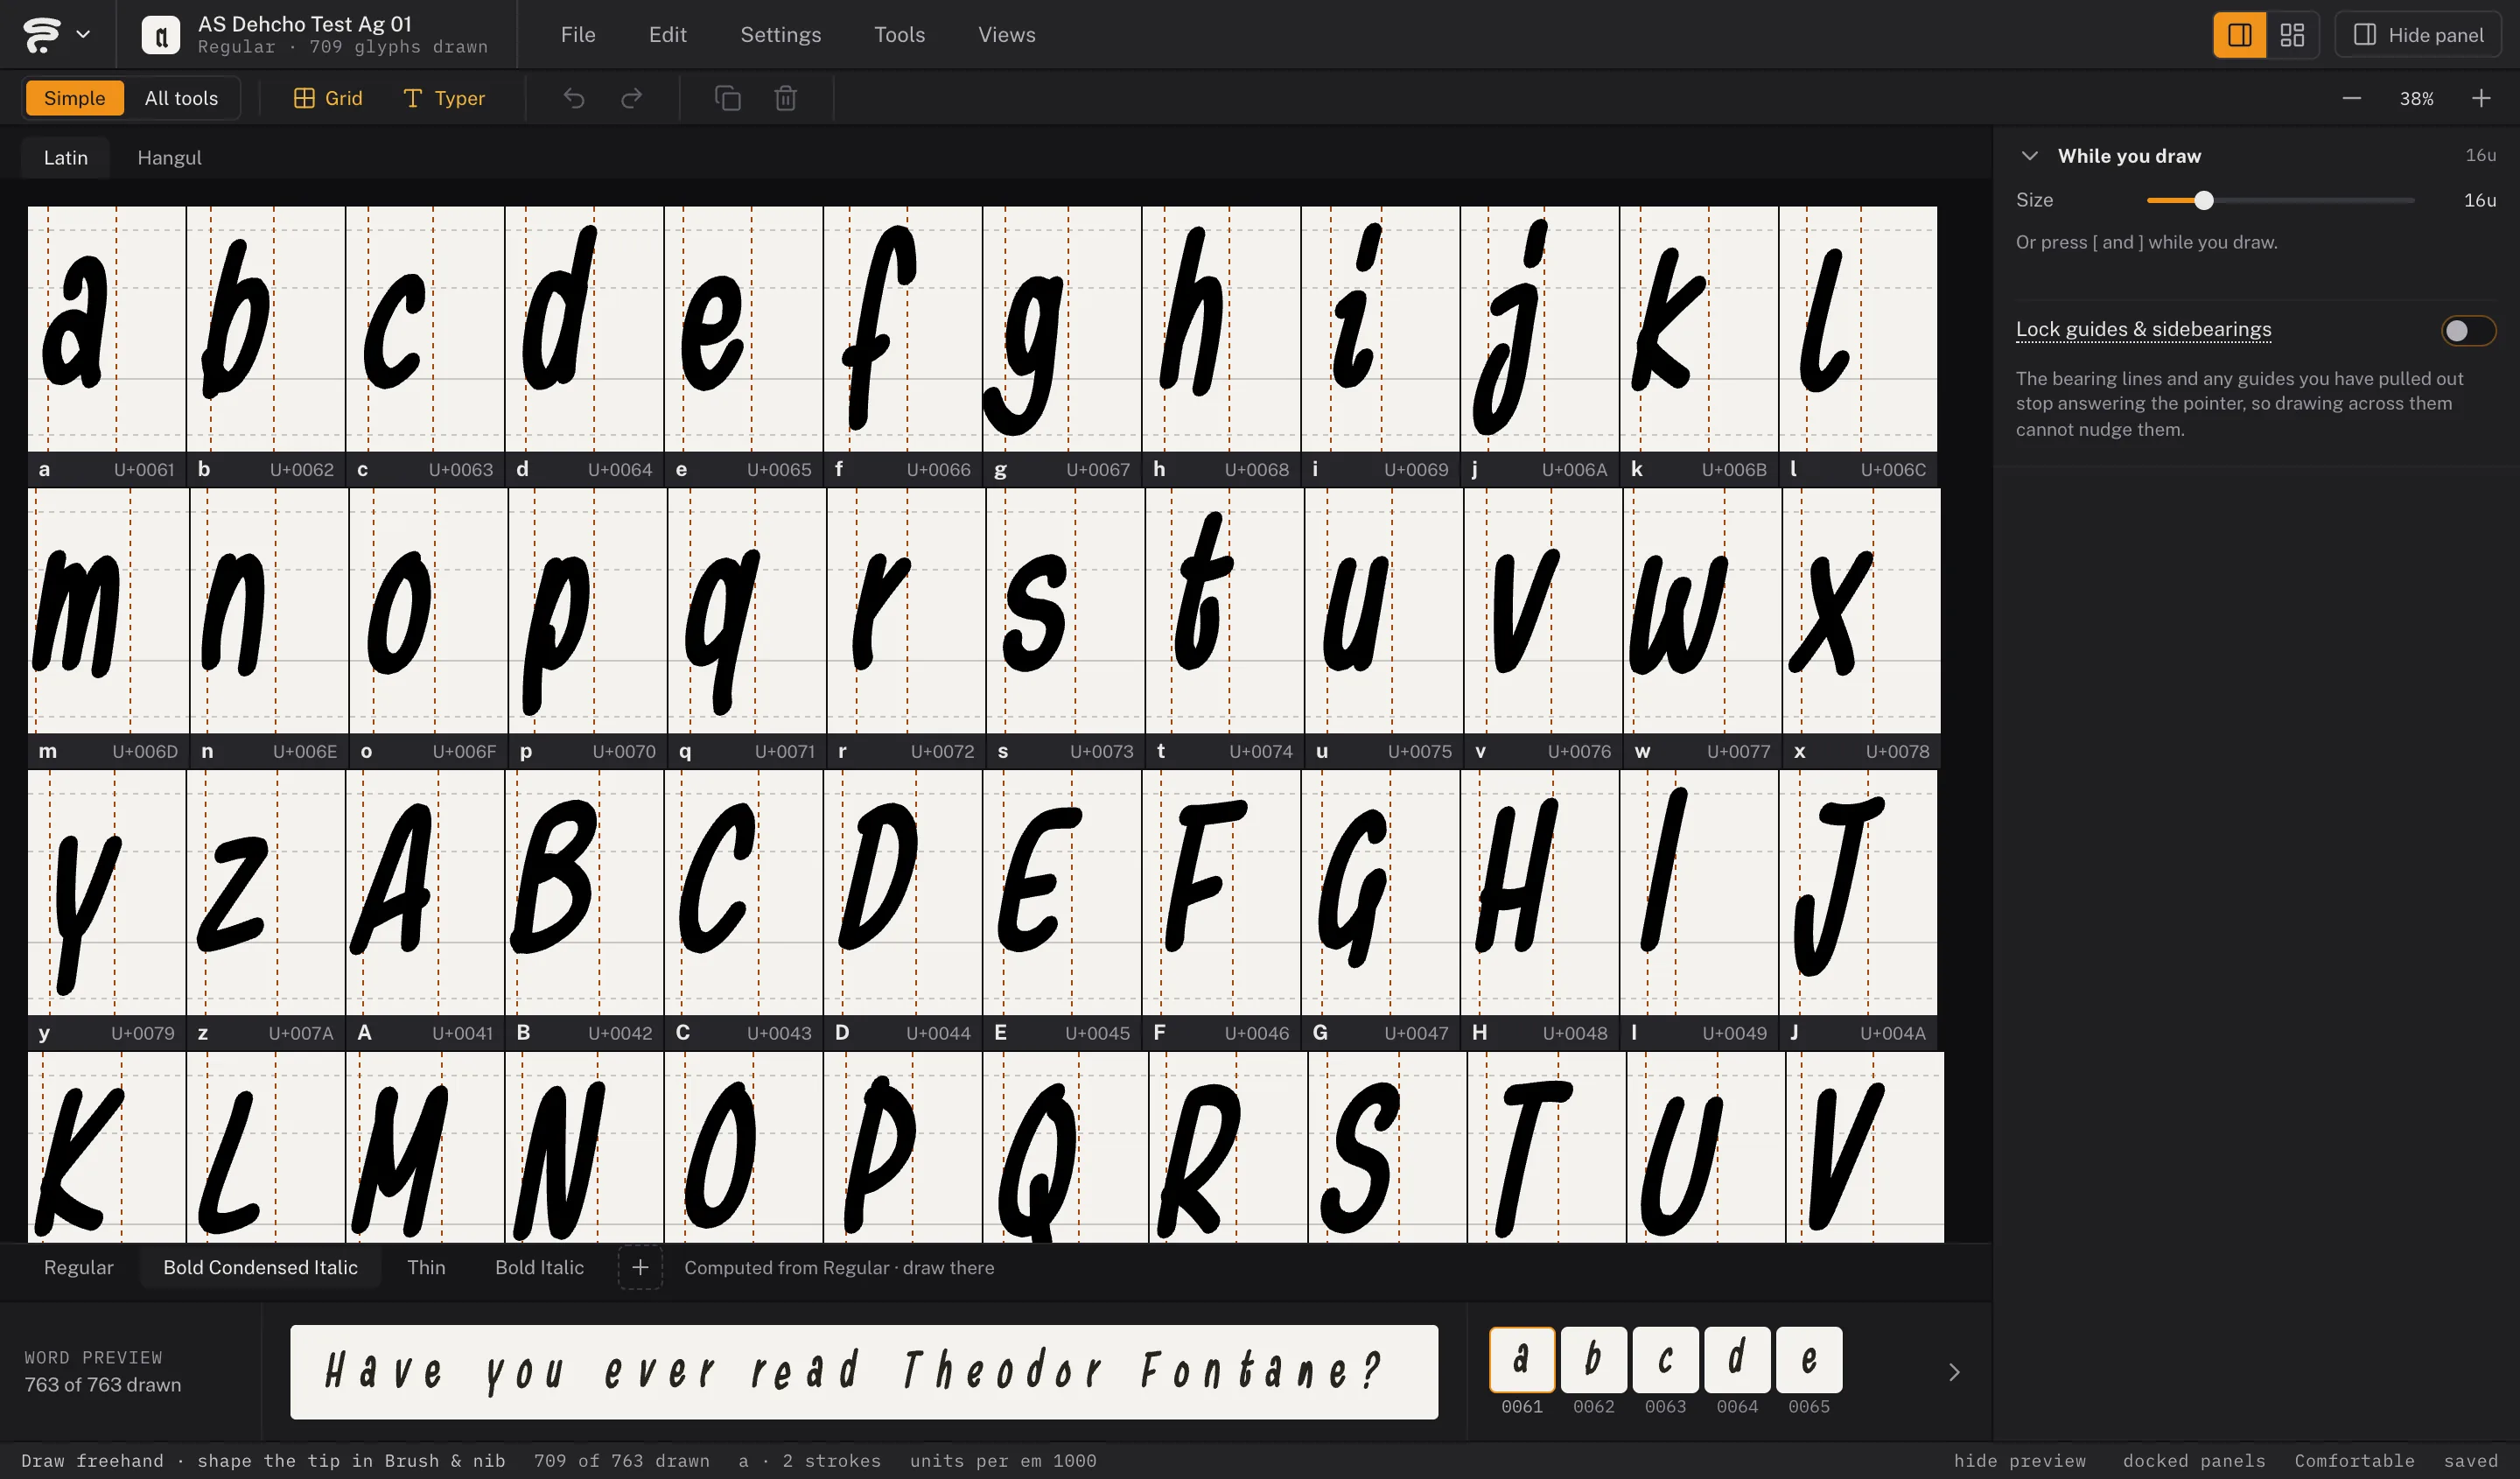
Task: Adjust the Size slider handle
Action: click(2203, 200)
